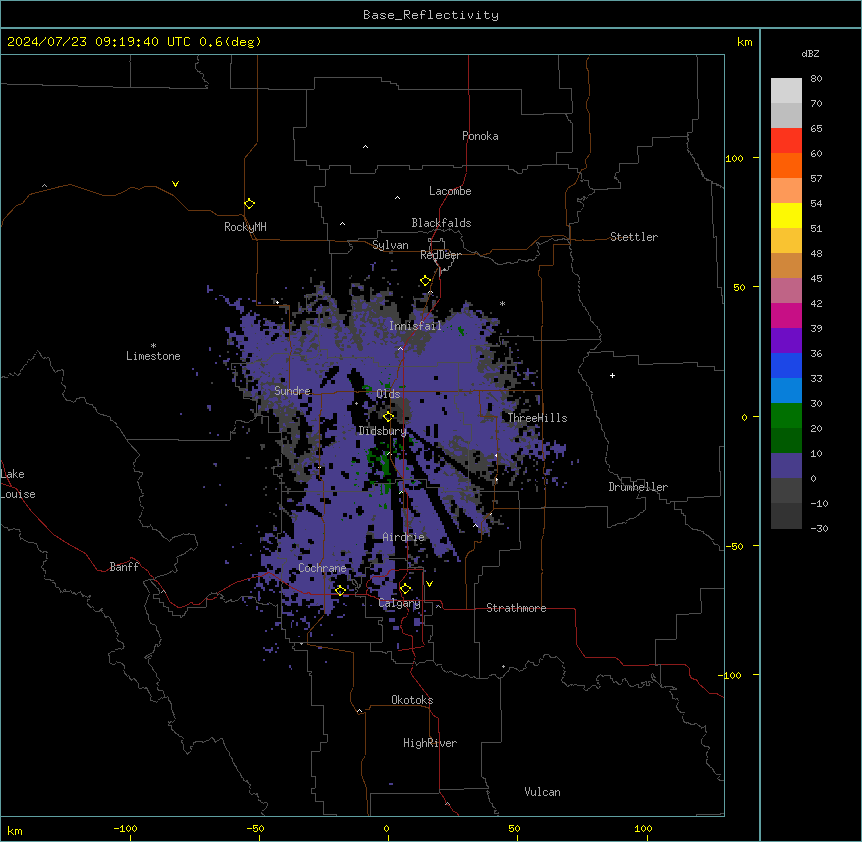Click the ThreeHills city label

coord(537,418)
